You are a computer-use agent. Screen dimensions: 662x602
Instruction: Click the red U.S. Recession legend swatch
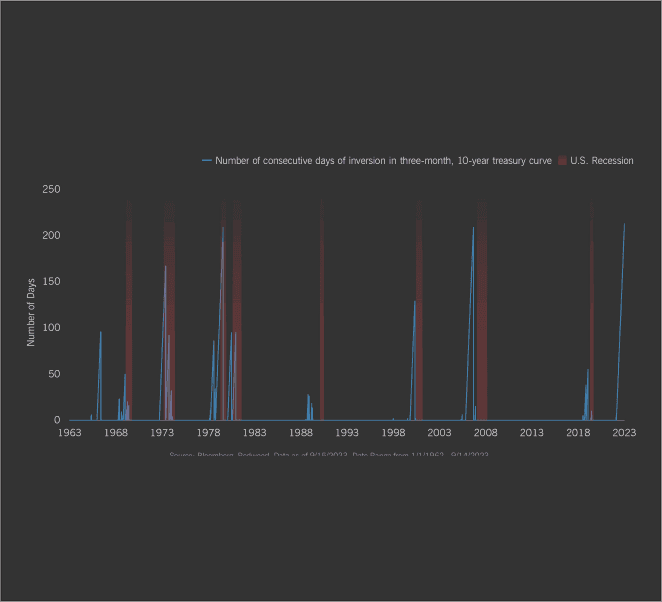pos(562,160)
